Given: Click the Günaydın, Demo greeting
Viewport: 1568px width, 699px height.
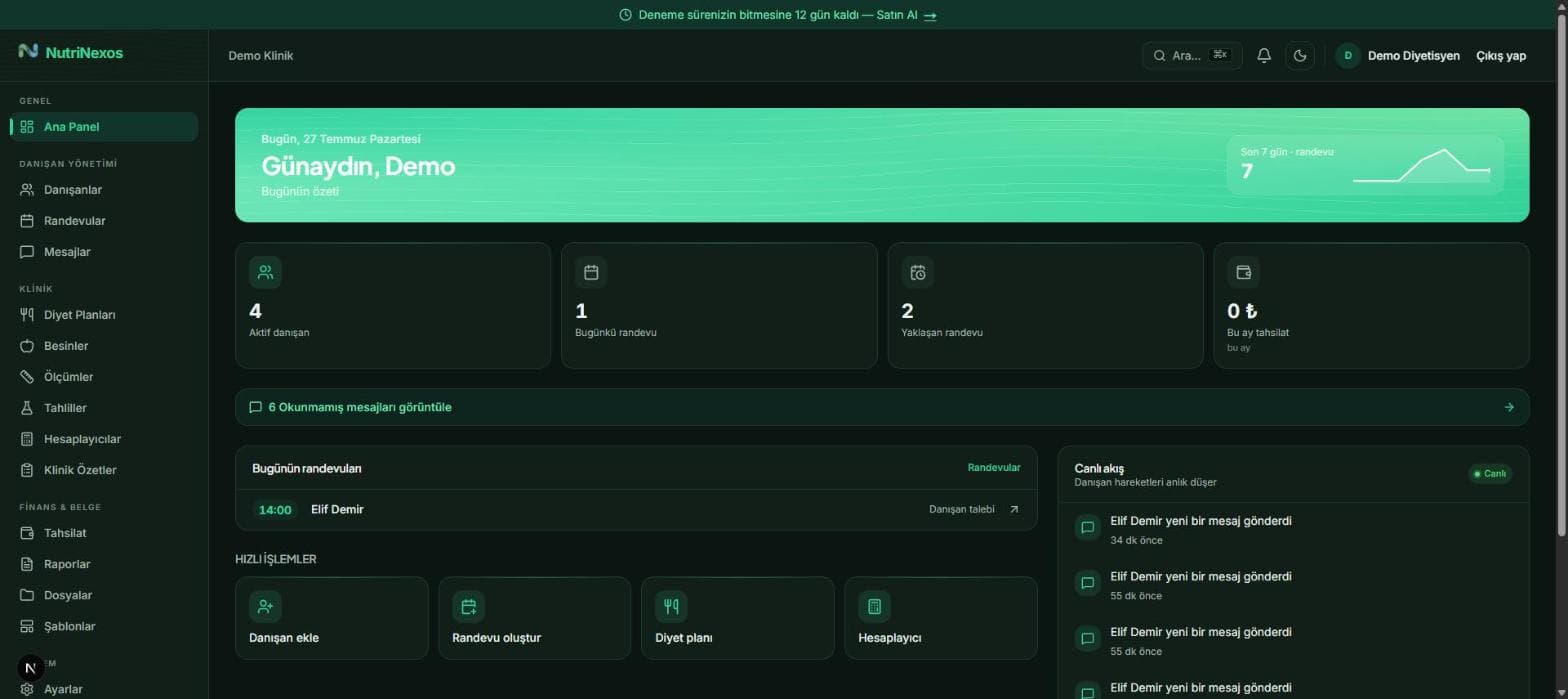Looking at the screenshot, I should pyautogui.click(x=358, y=166).
